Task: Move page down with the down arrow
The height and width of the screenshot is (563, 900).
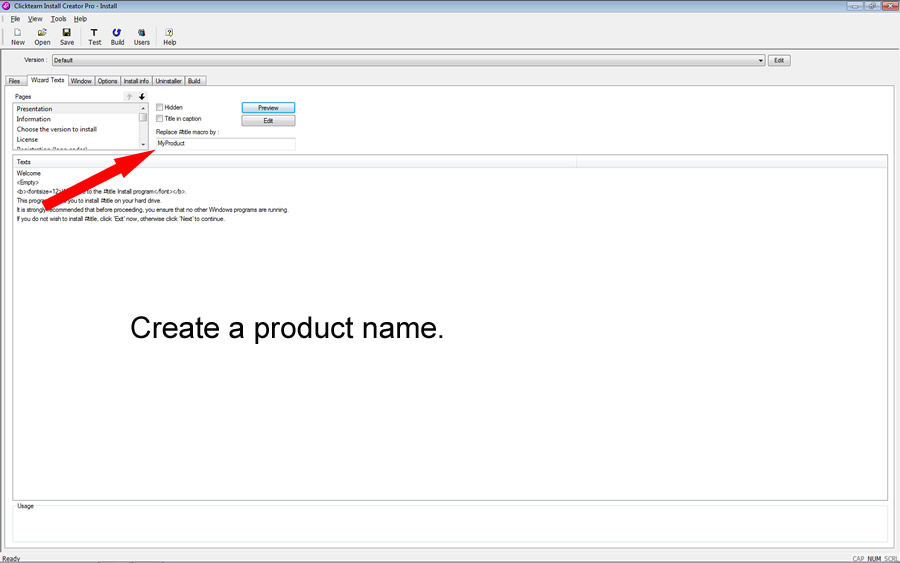Action: pos(142,97)
